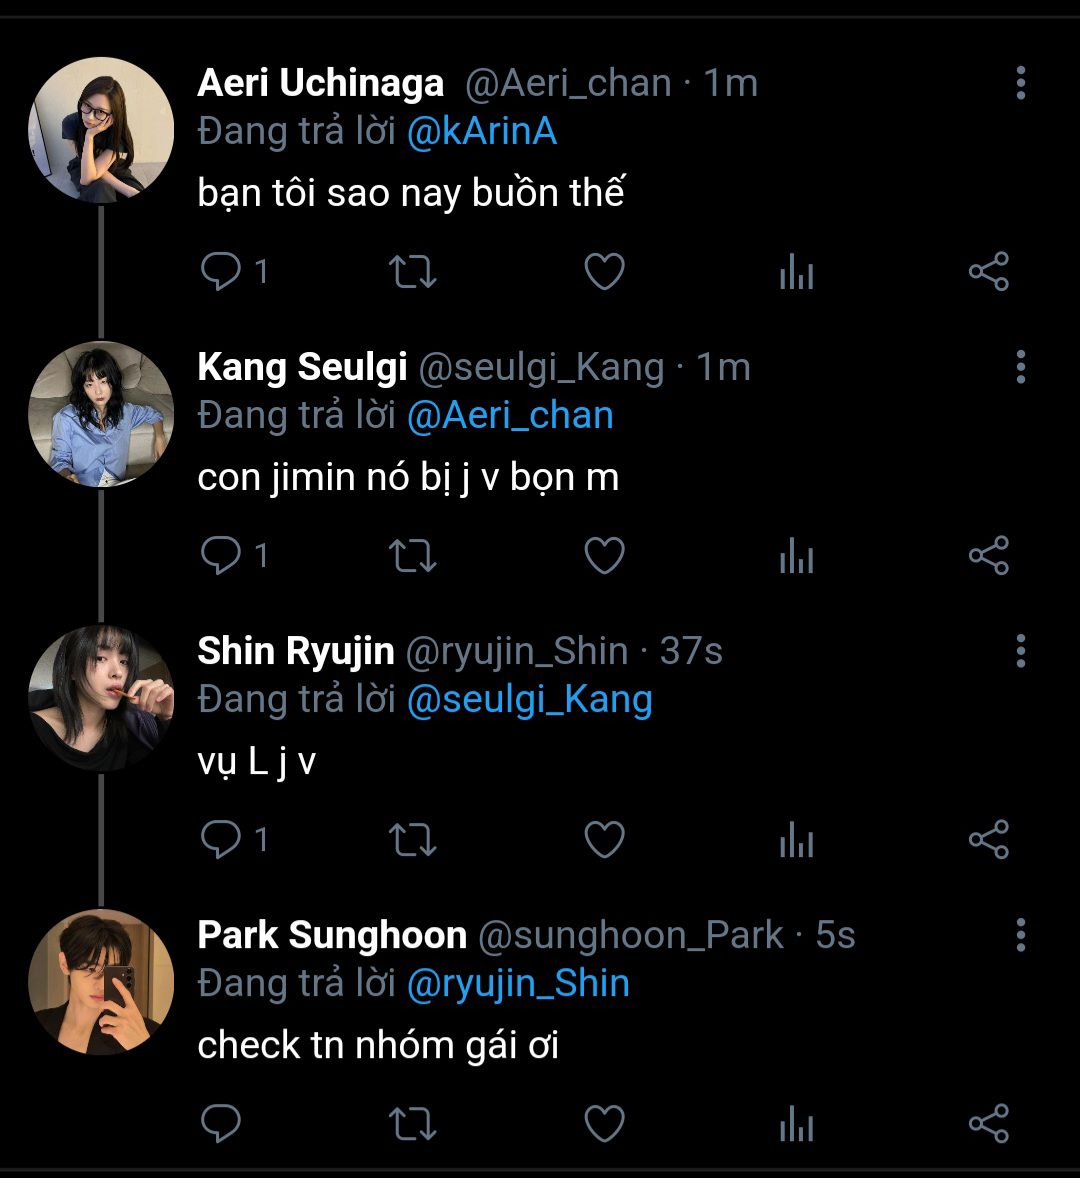Open the @seulgi_Kang mention link
Image resolution: width=1080 pixels, height=1178 pixels.
tap(529, 700)
